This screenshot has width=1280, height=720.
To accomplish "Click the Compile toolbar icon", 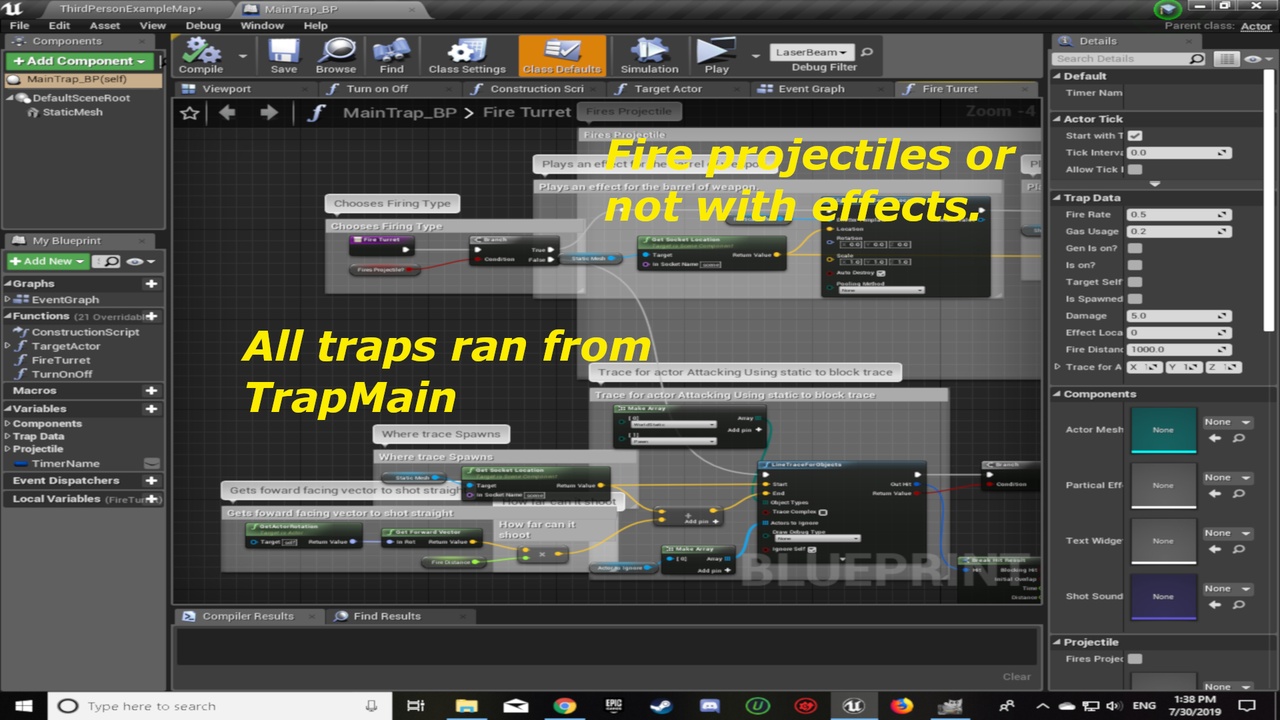I will (201, 56).
